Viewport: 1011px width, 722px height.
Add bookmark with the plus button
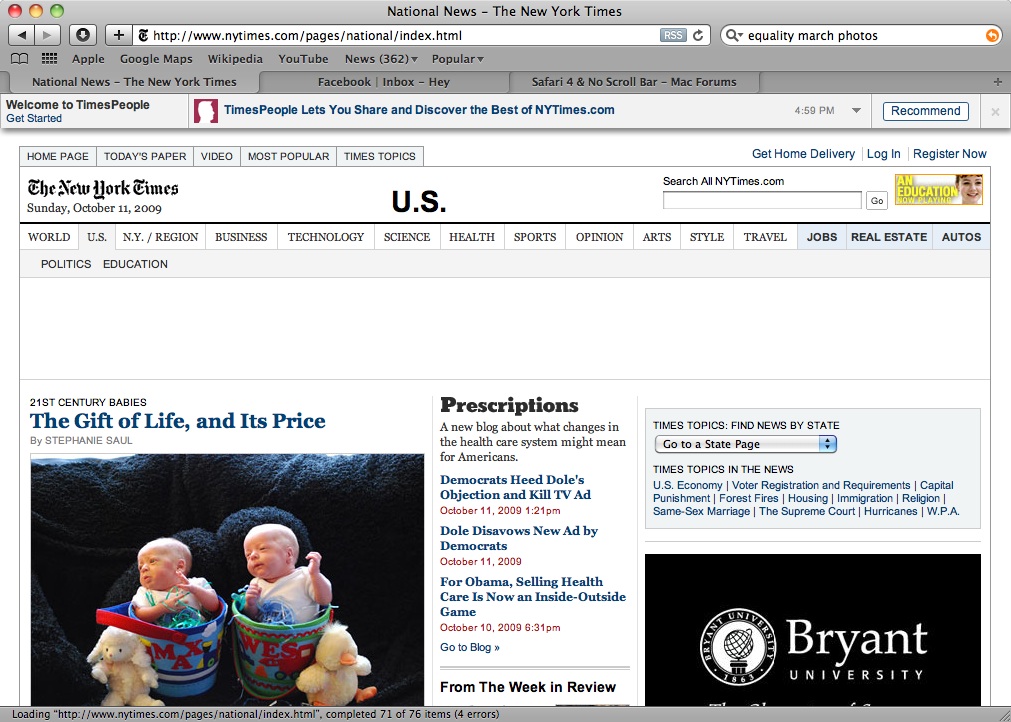(x=119, y=35)
